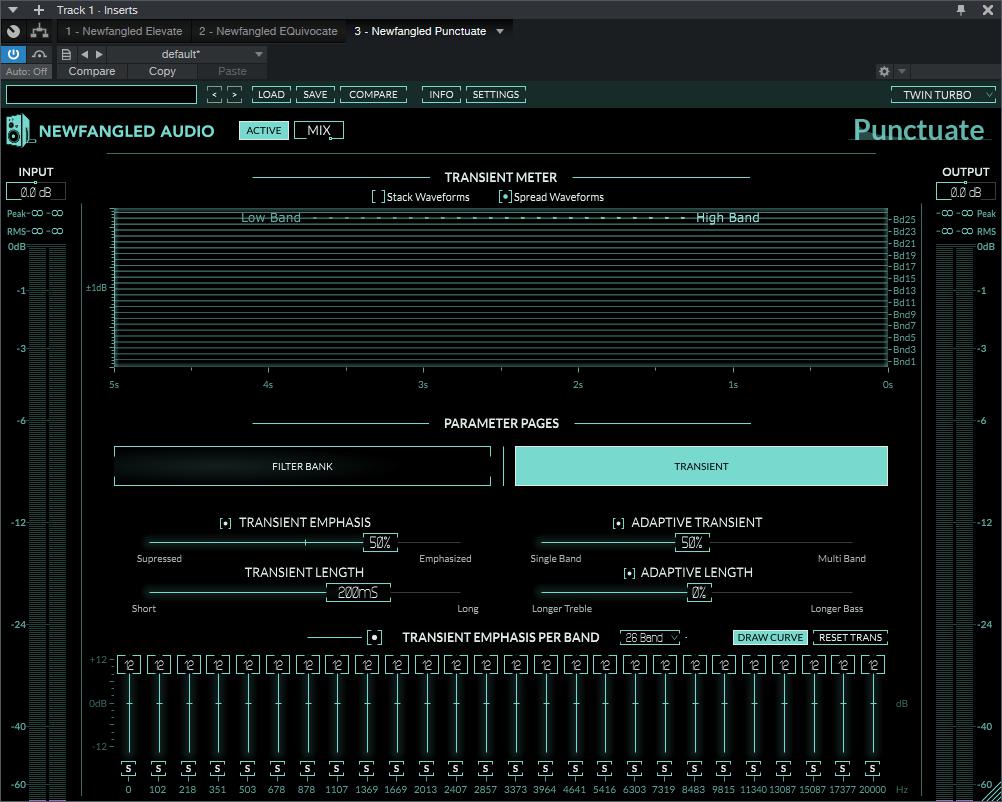Enable Stack Waveforms option
This screenshot has height=802, width=1002.
[378, 197]
